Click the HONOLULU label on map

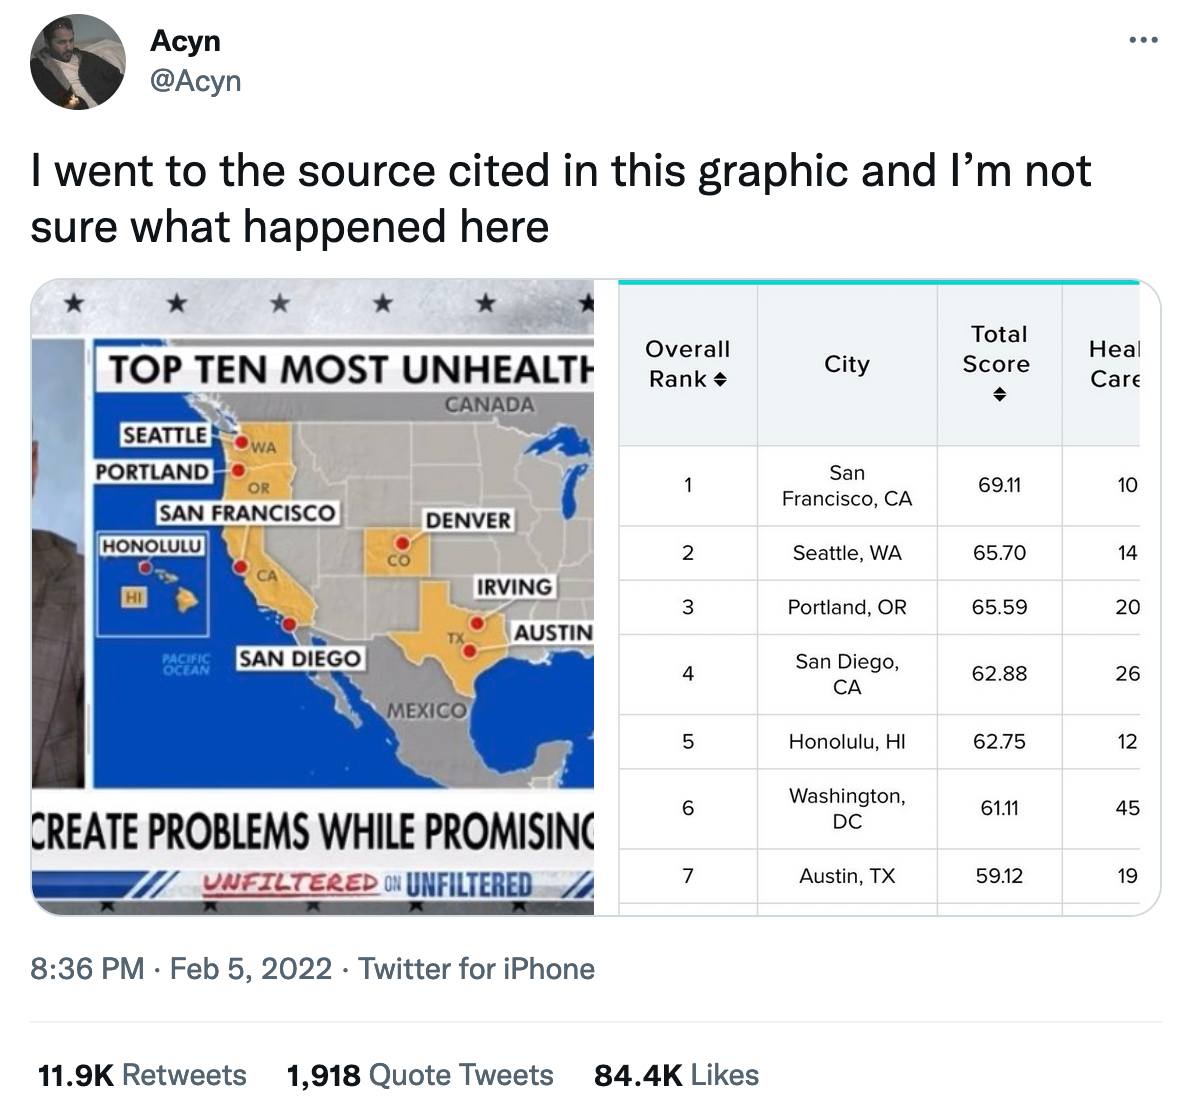pyautogui.click(x=152, y=546)
